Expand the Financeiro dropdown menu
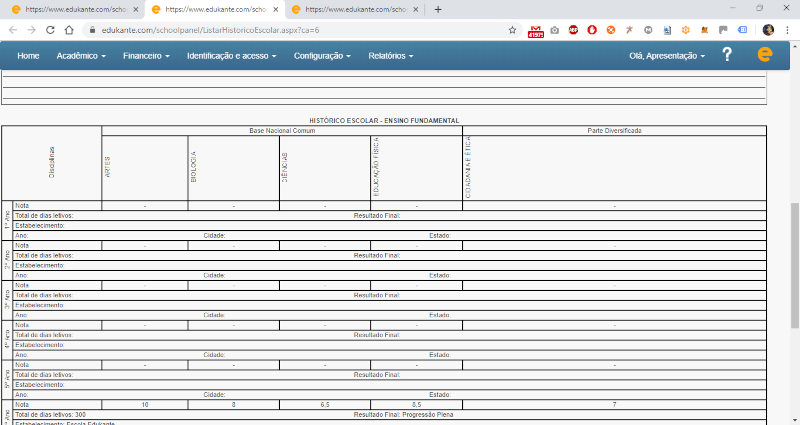Viewport: 800px width, 425px height. pos(146,56)
